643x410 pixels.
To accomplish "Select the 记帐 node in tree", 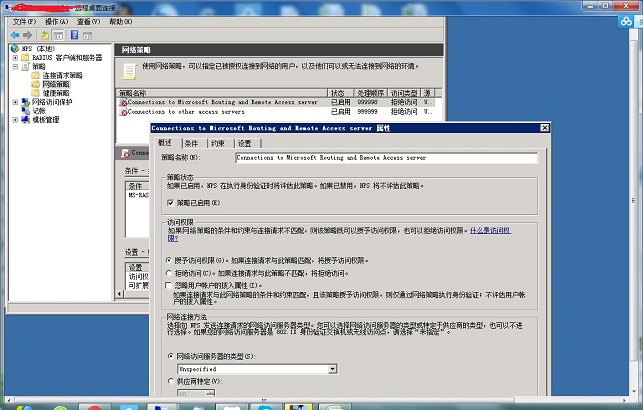I will pyautogui.click(x=39, y=111).
